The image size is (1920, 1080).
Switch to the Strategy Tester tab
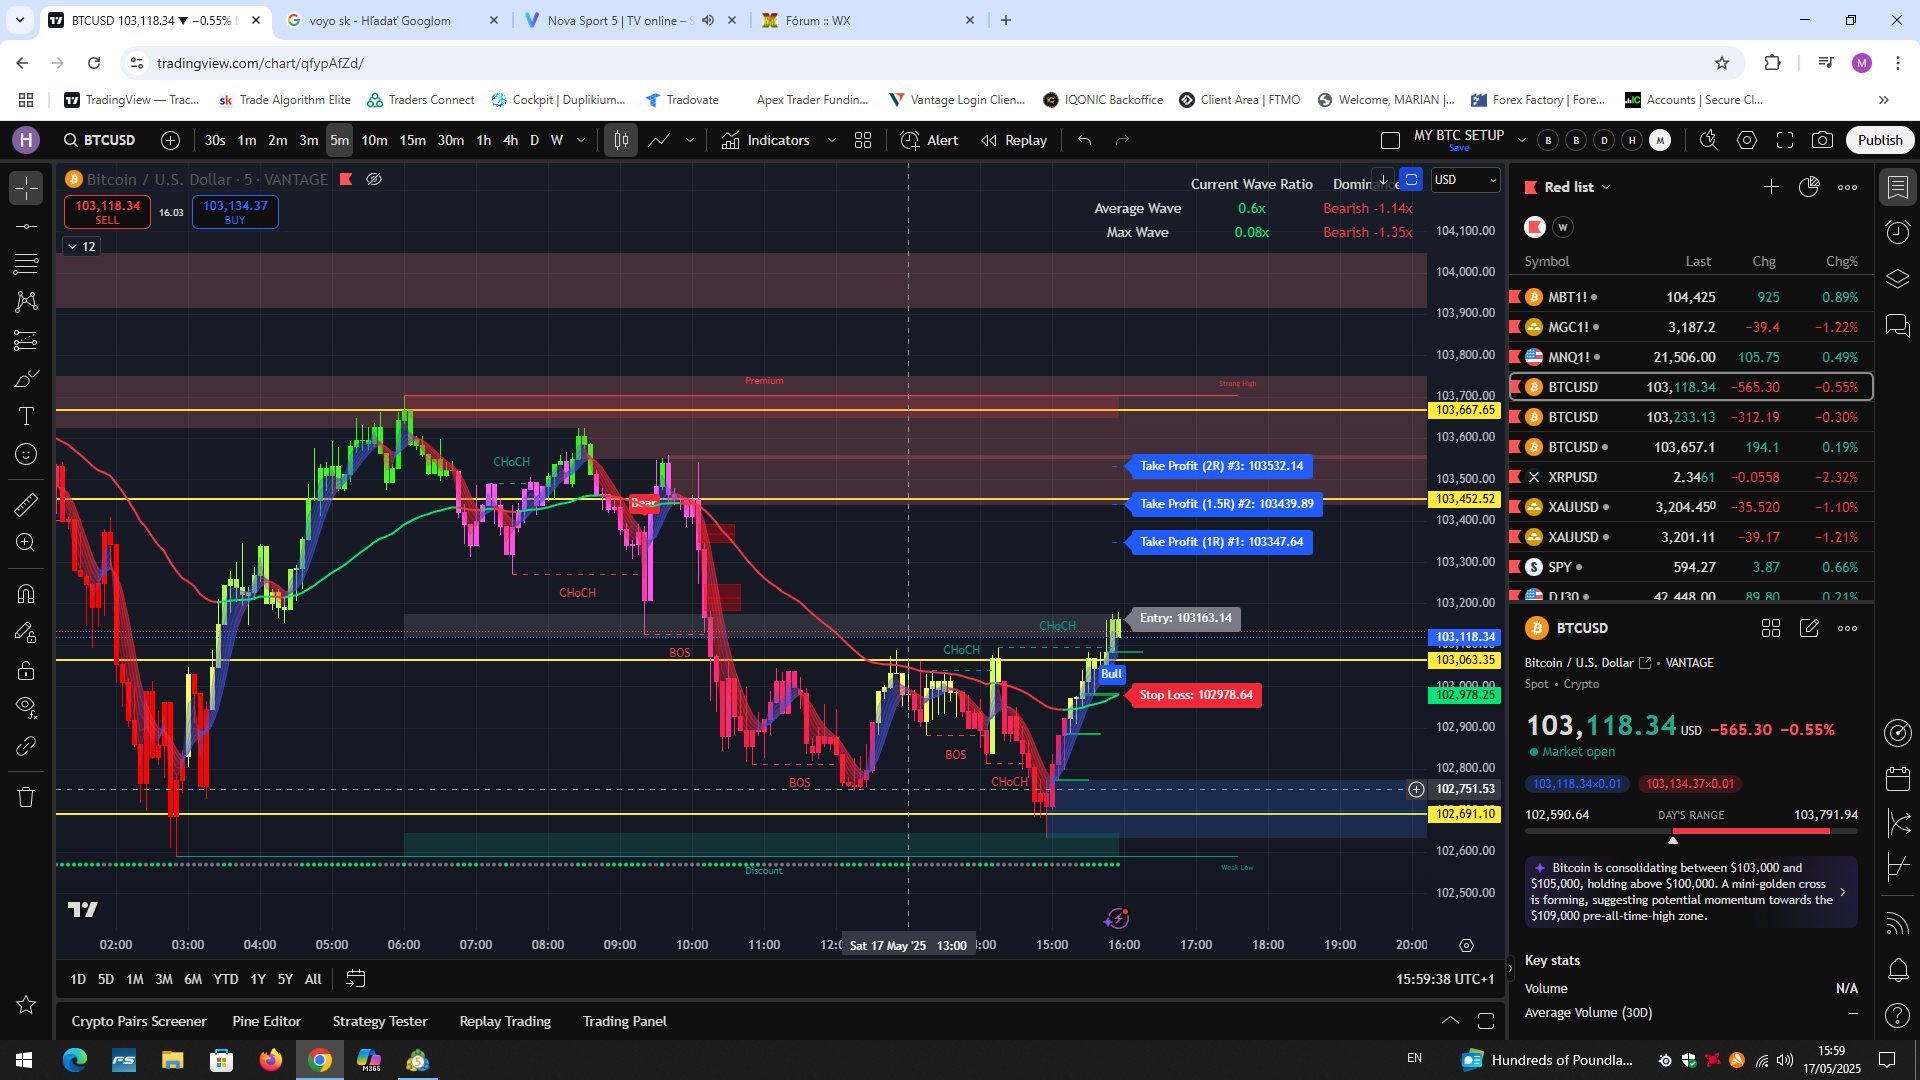(380, 1021)
